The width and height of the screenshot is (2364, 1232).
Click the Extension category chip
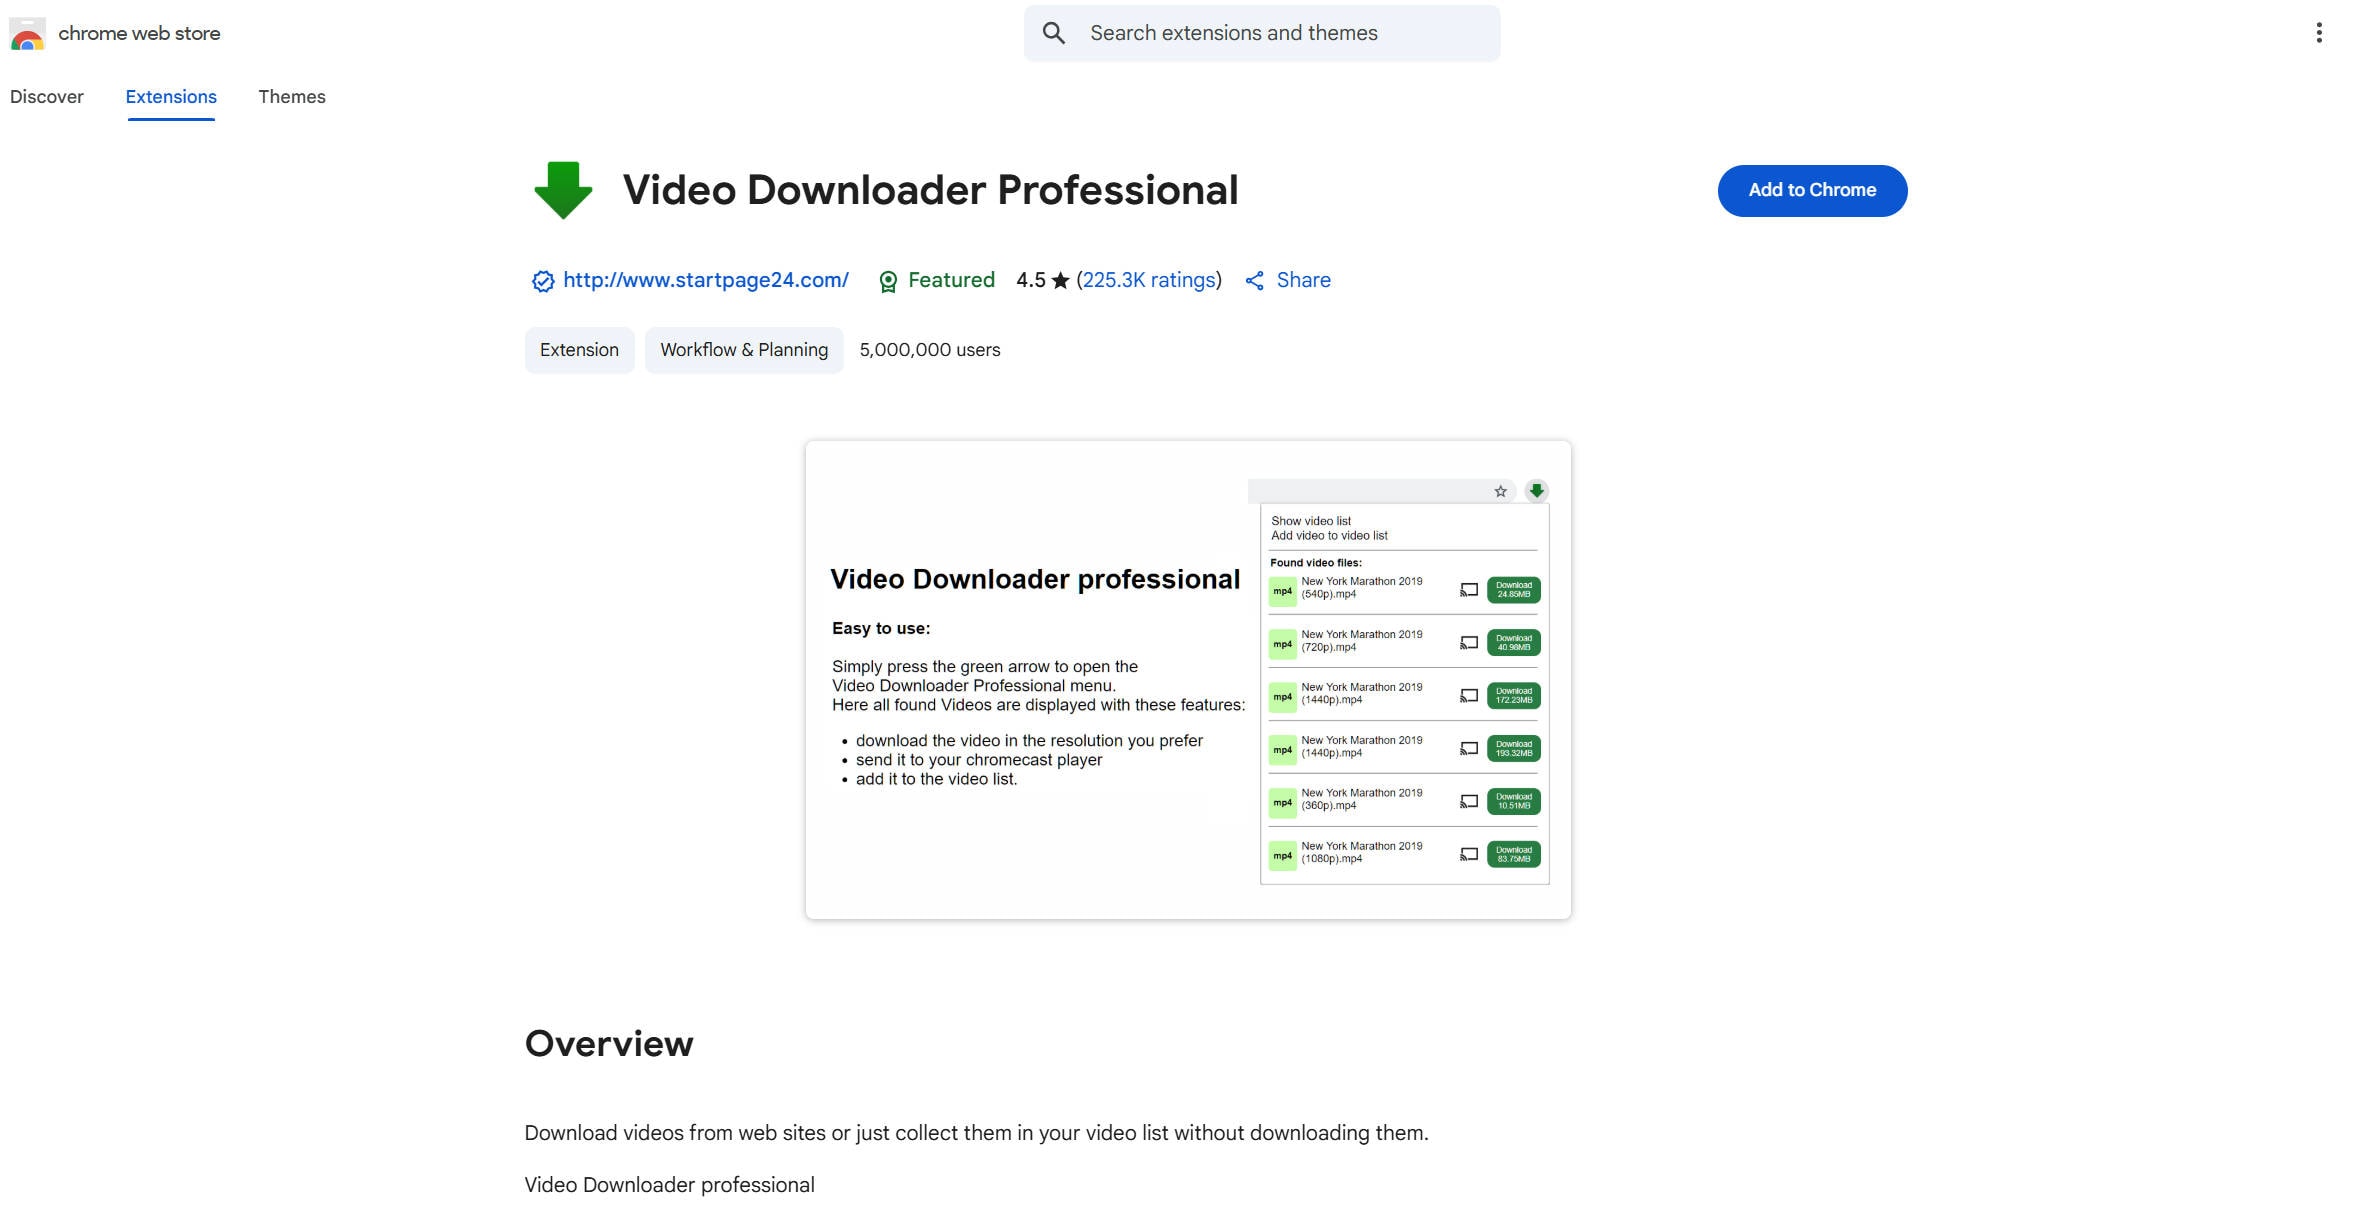point(579,350)
